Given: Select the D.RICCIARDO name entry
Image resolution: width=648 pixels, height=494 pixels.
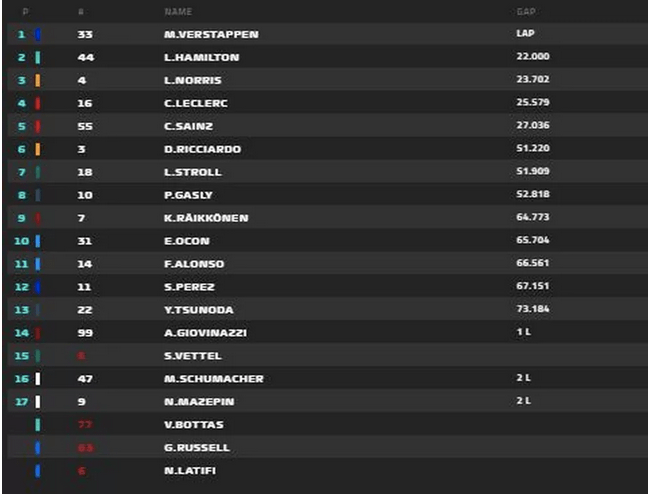Looking at the screenshot, I should (201, 149).
